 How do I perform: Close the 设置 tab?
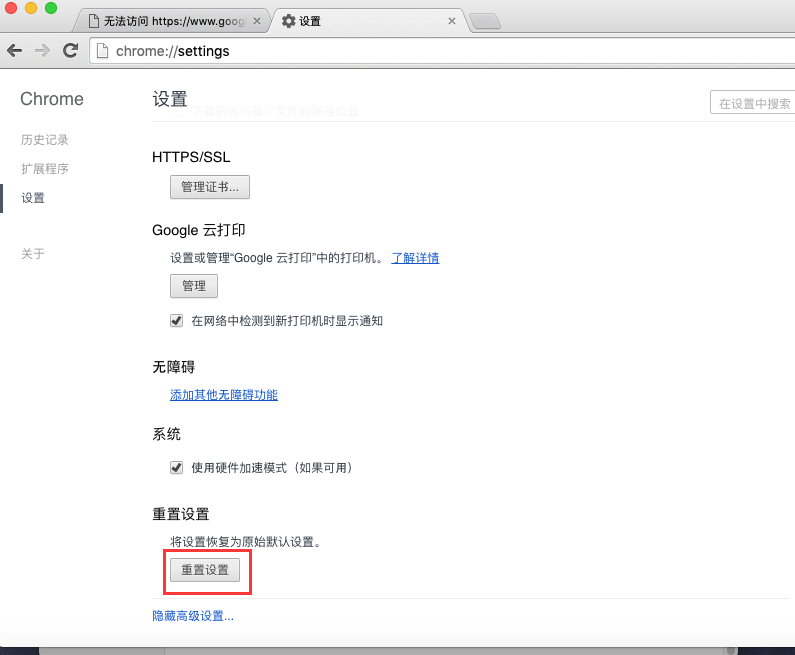(x=452, y=21)
